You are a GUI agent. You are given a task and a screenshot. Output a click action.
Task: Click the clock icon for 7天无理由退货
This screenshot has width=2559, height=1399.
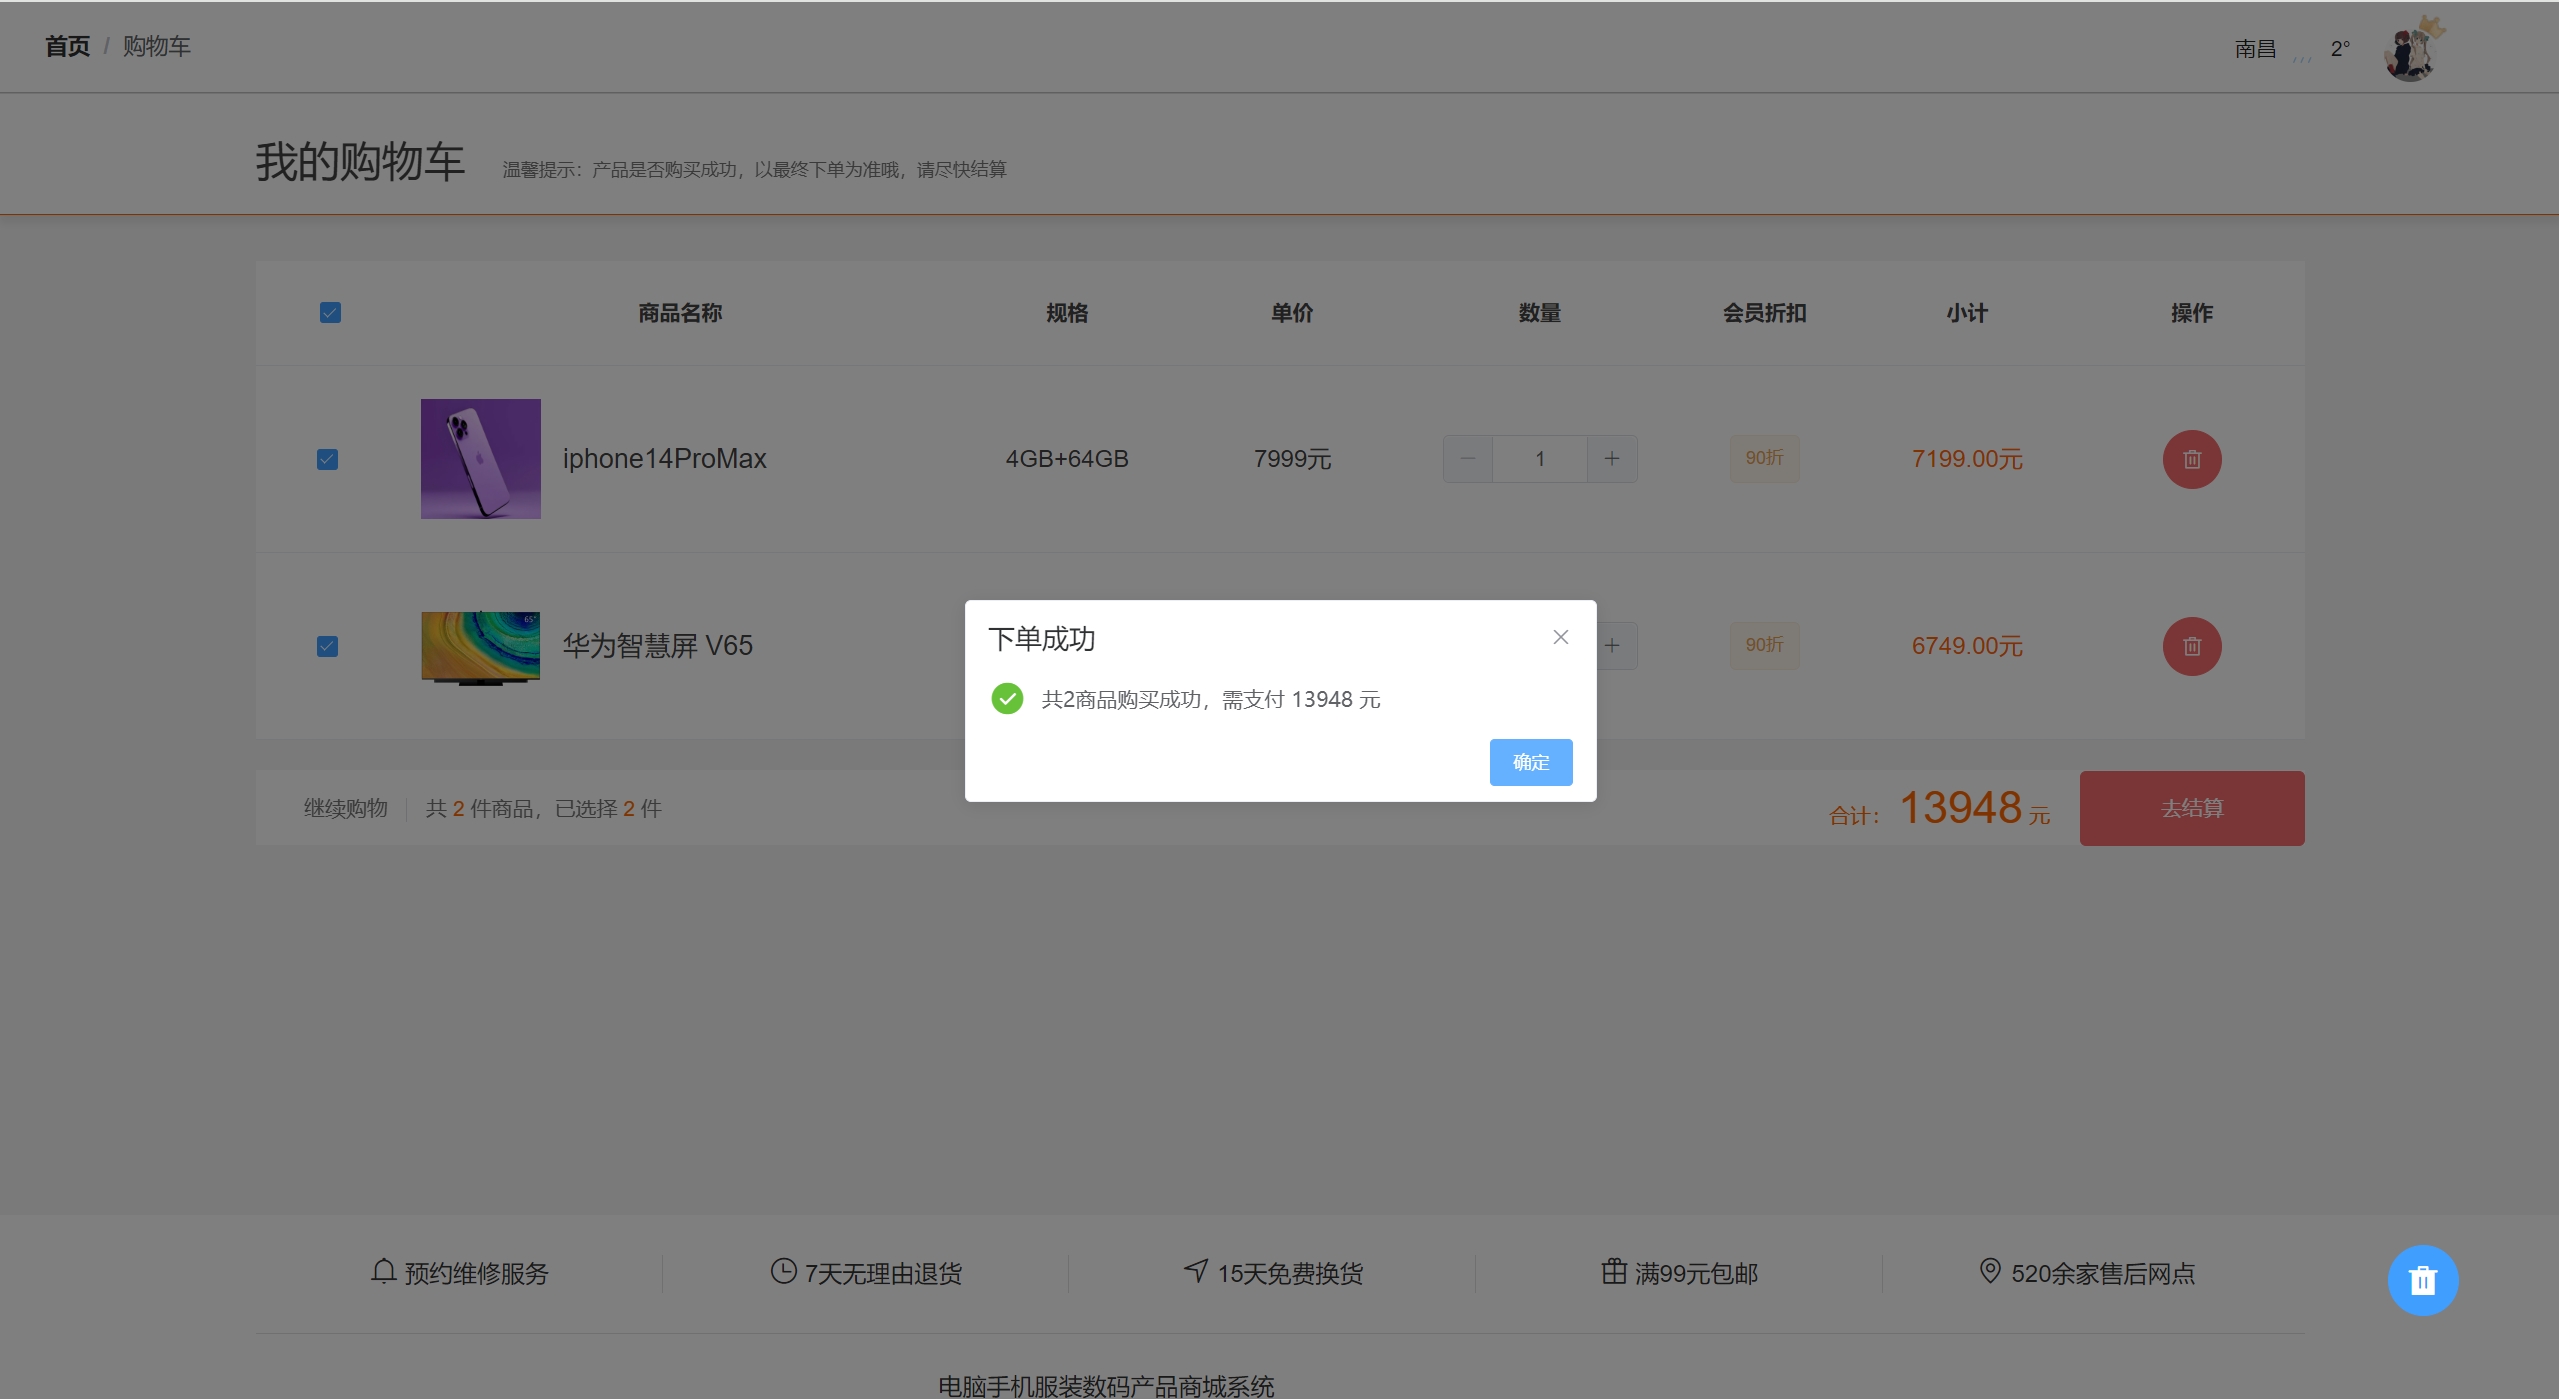tap(783, 1271)
